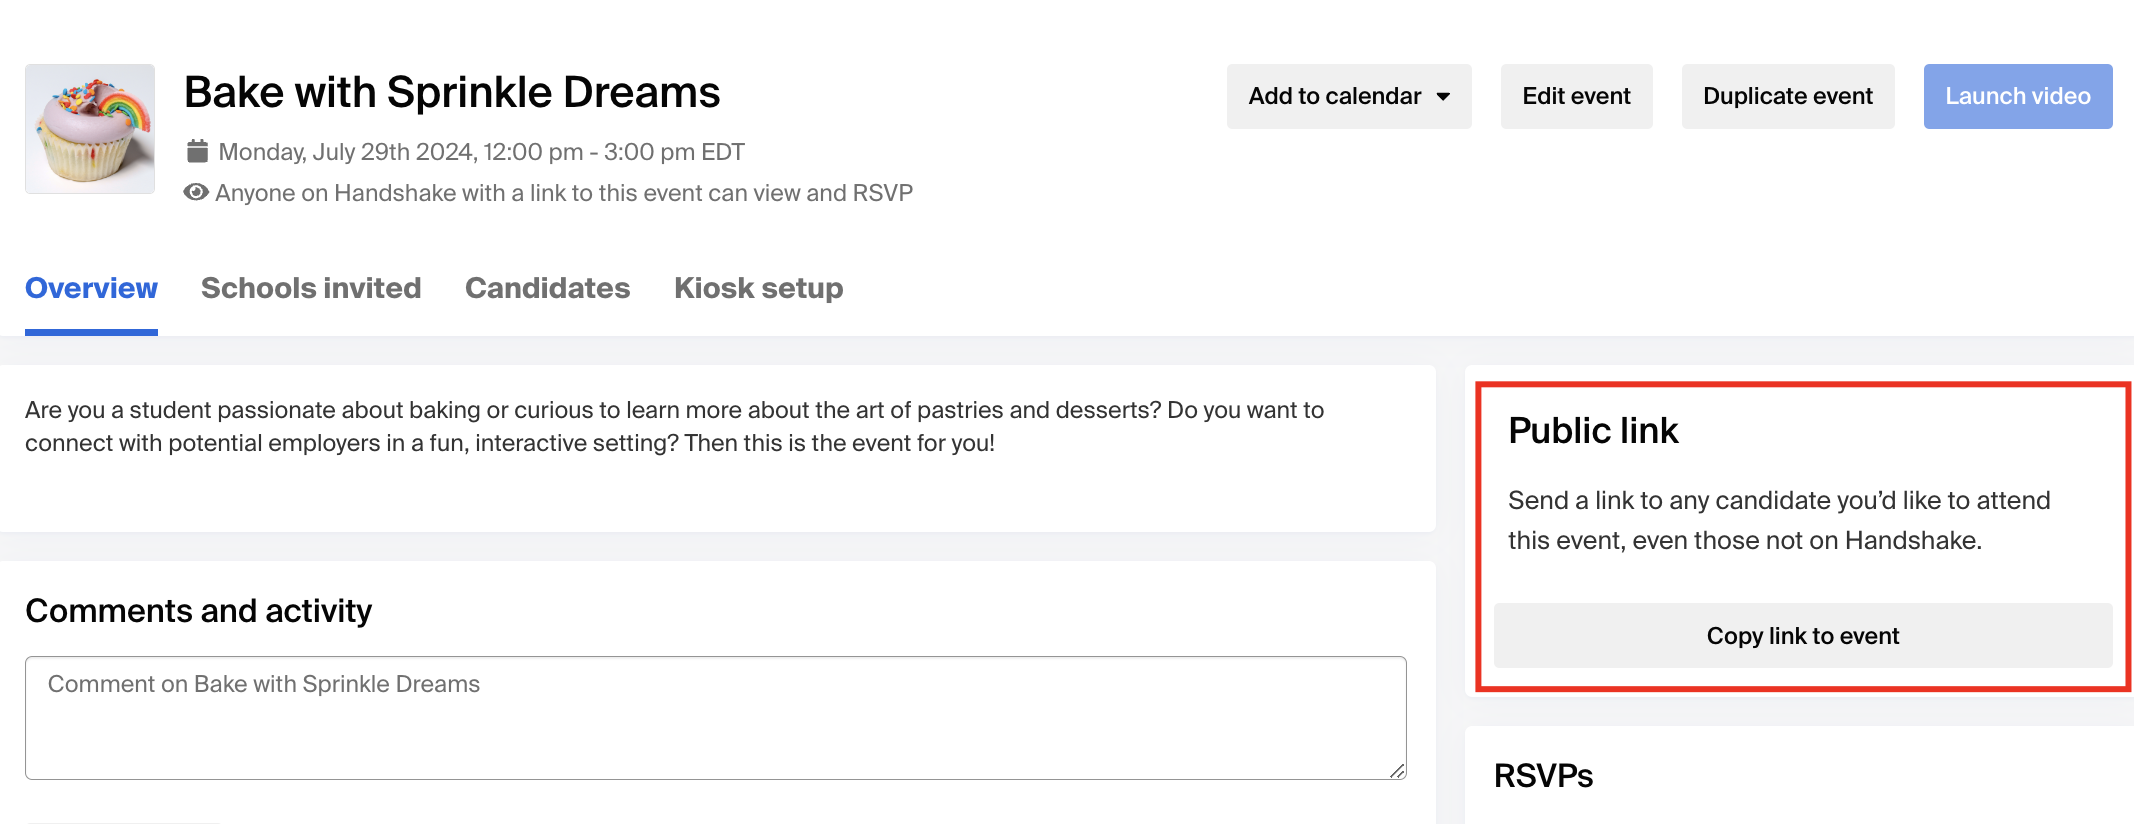The height and width of the screenshot is (824, 2134).
Task: Select the Kiosk setup tab
Action: (x=759, y=288)
